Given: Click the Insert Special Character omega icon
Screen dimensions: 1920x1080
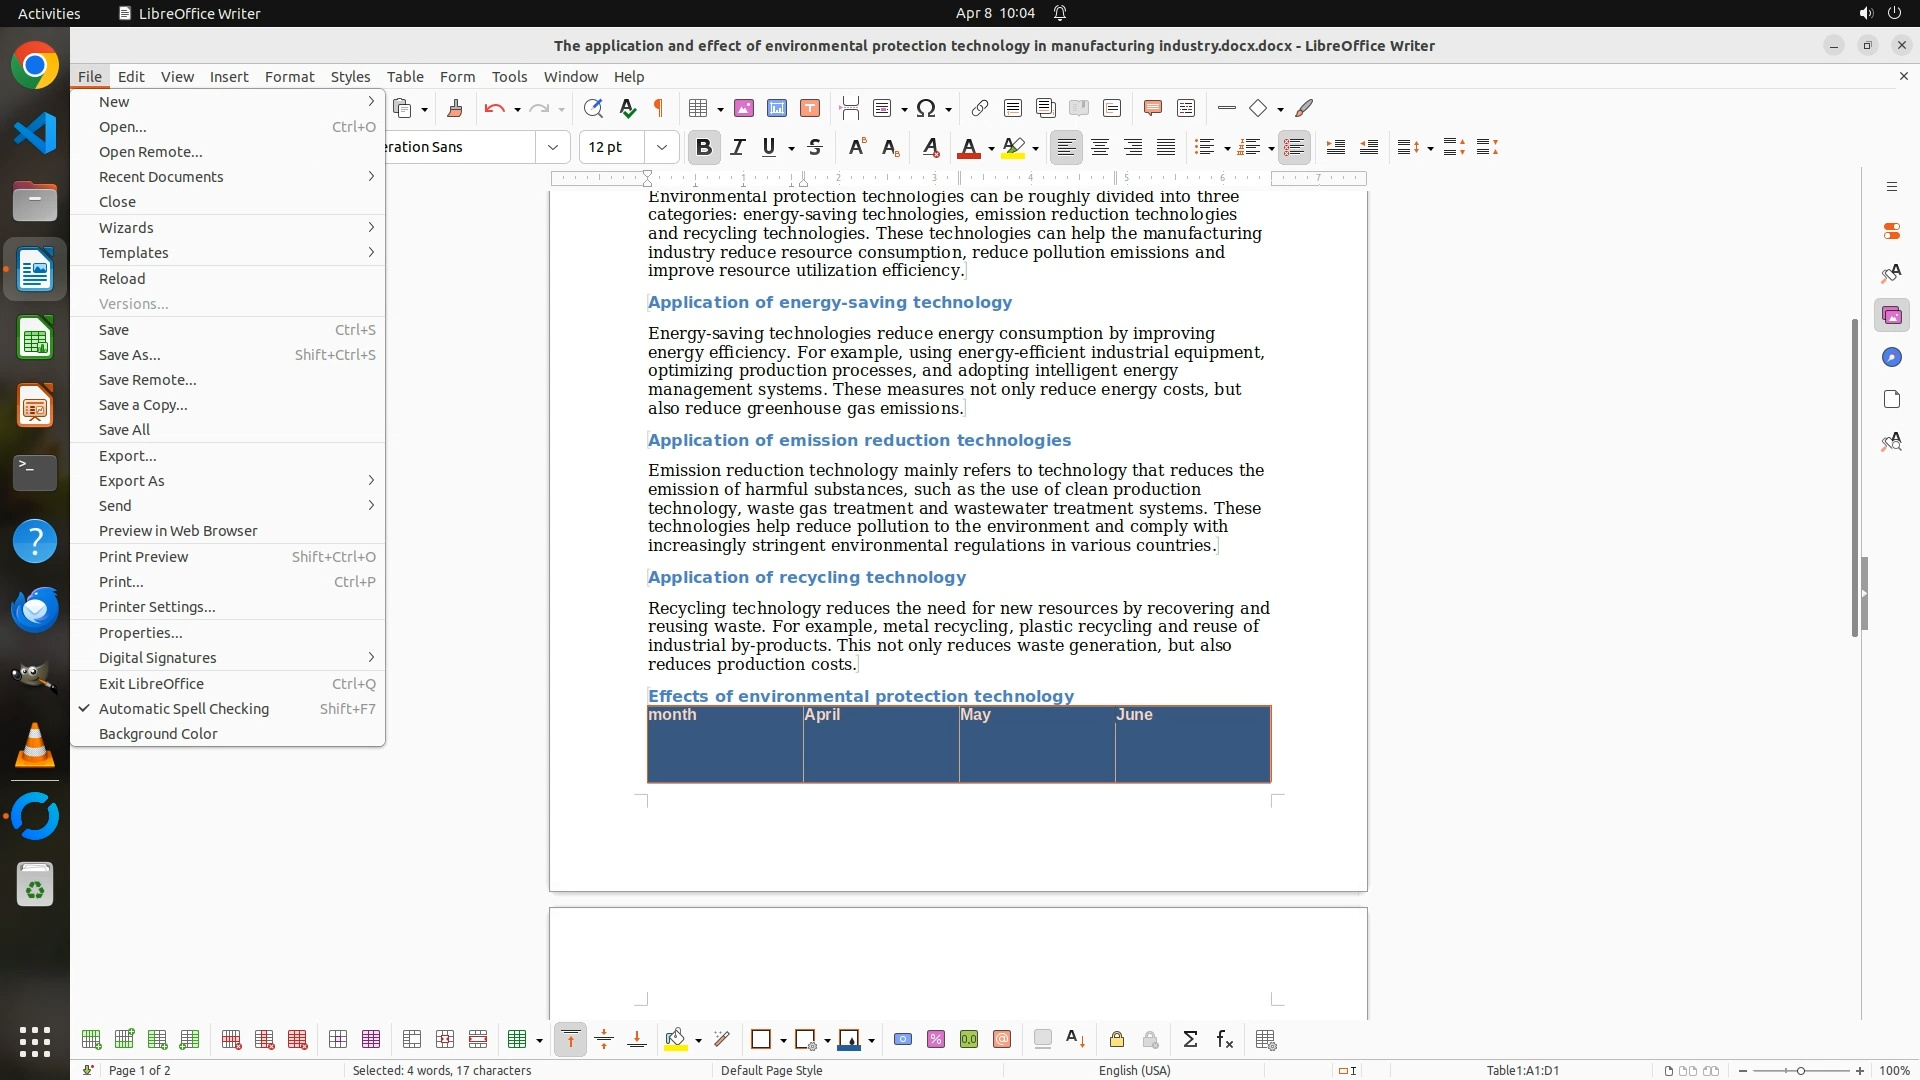Looking at the screenshot, I should pyautogui.click(x=925, y=108).
